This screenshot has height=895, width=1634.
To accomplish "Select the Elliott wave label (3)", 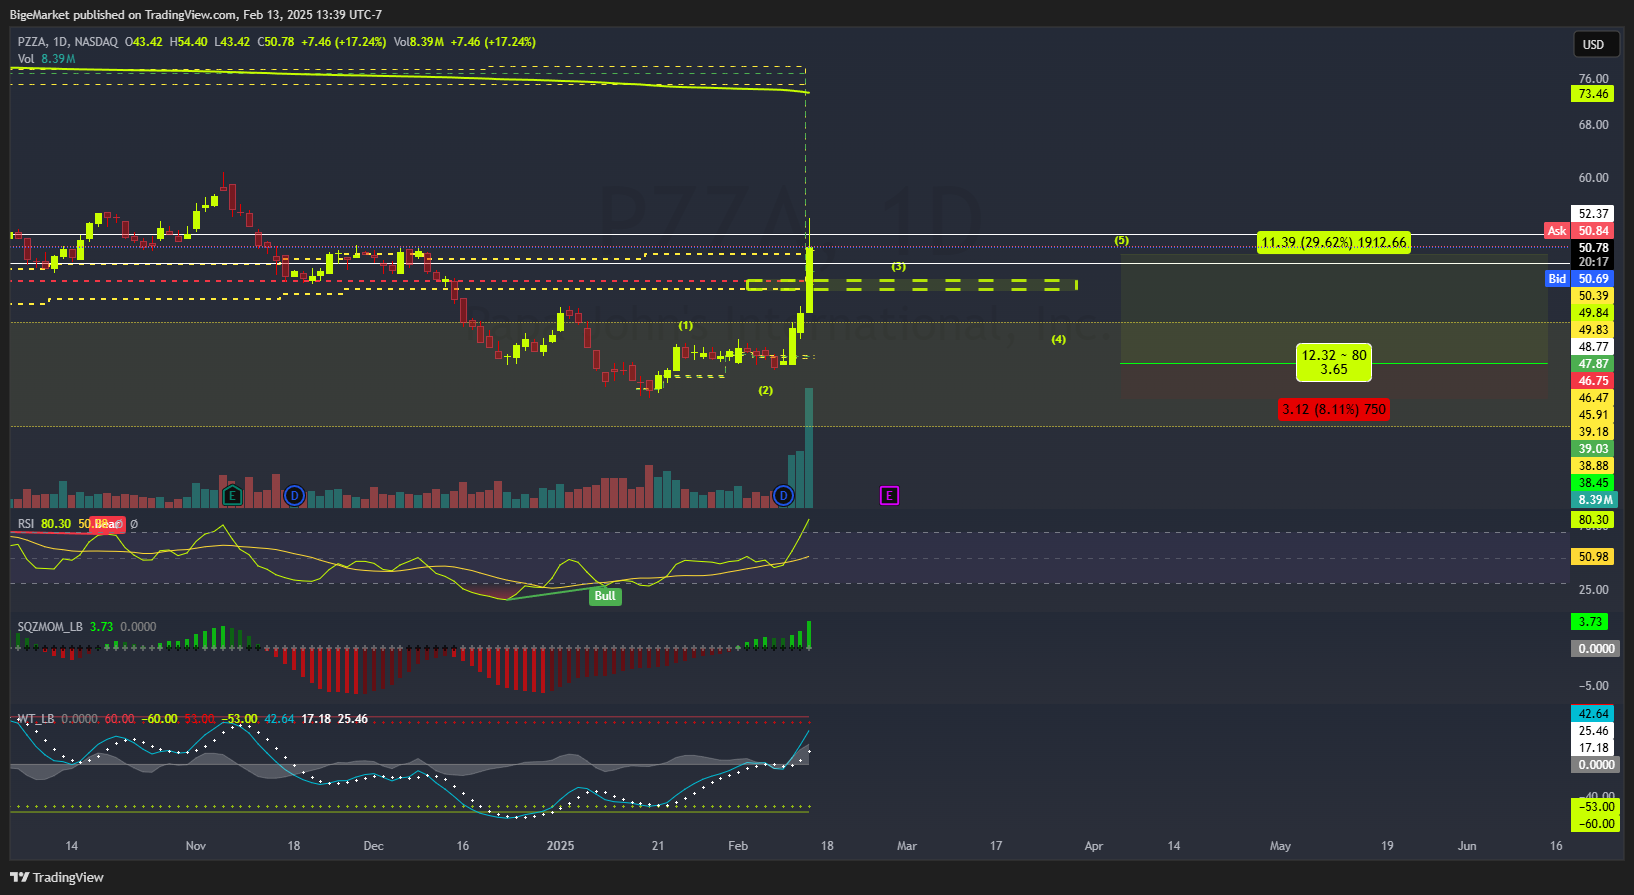I will (x=899, y=267).
